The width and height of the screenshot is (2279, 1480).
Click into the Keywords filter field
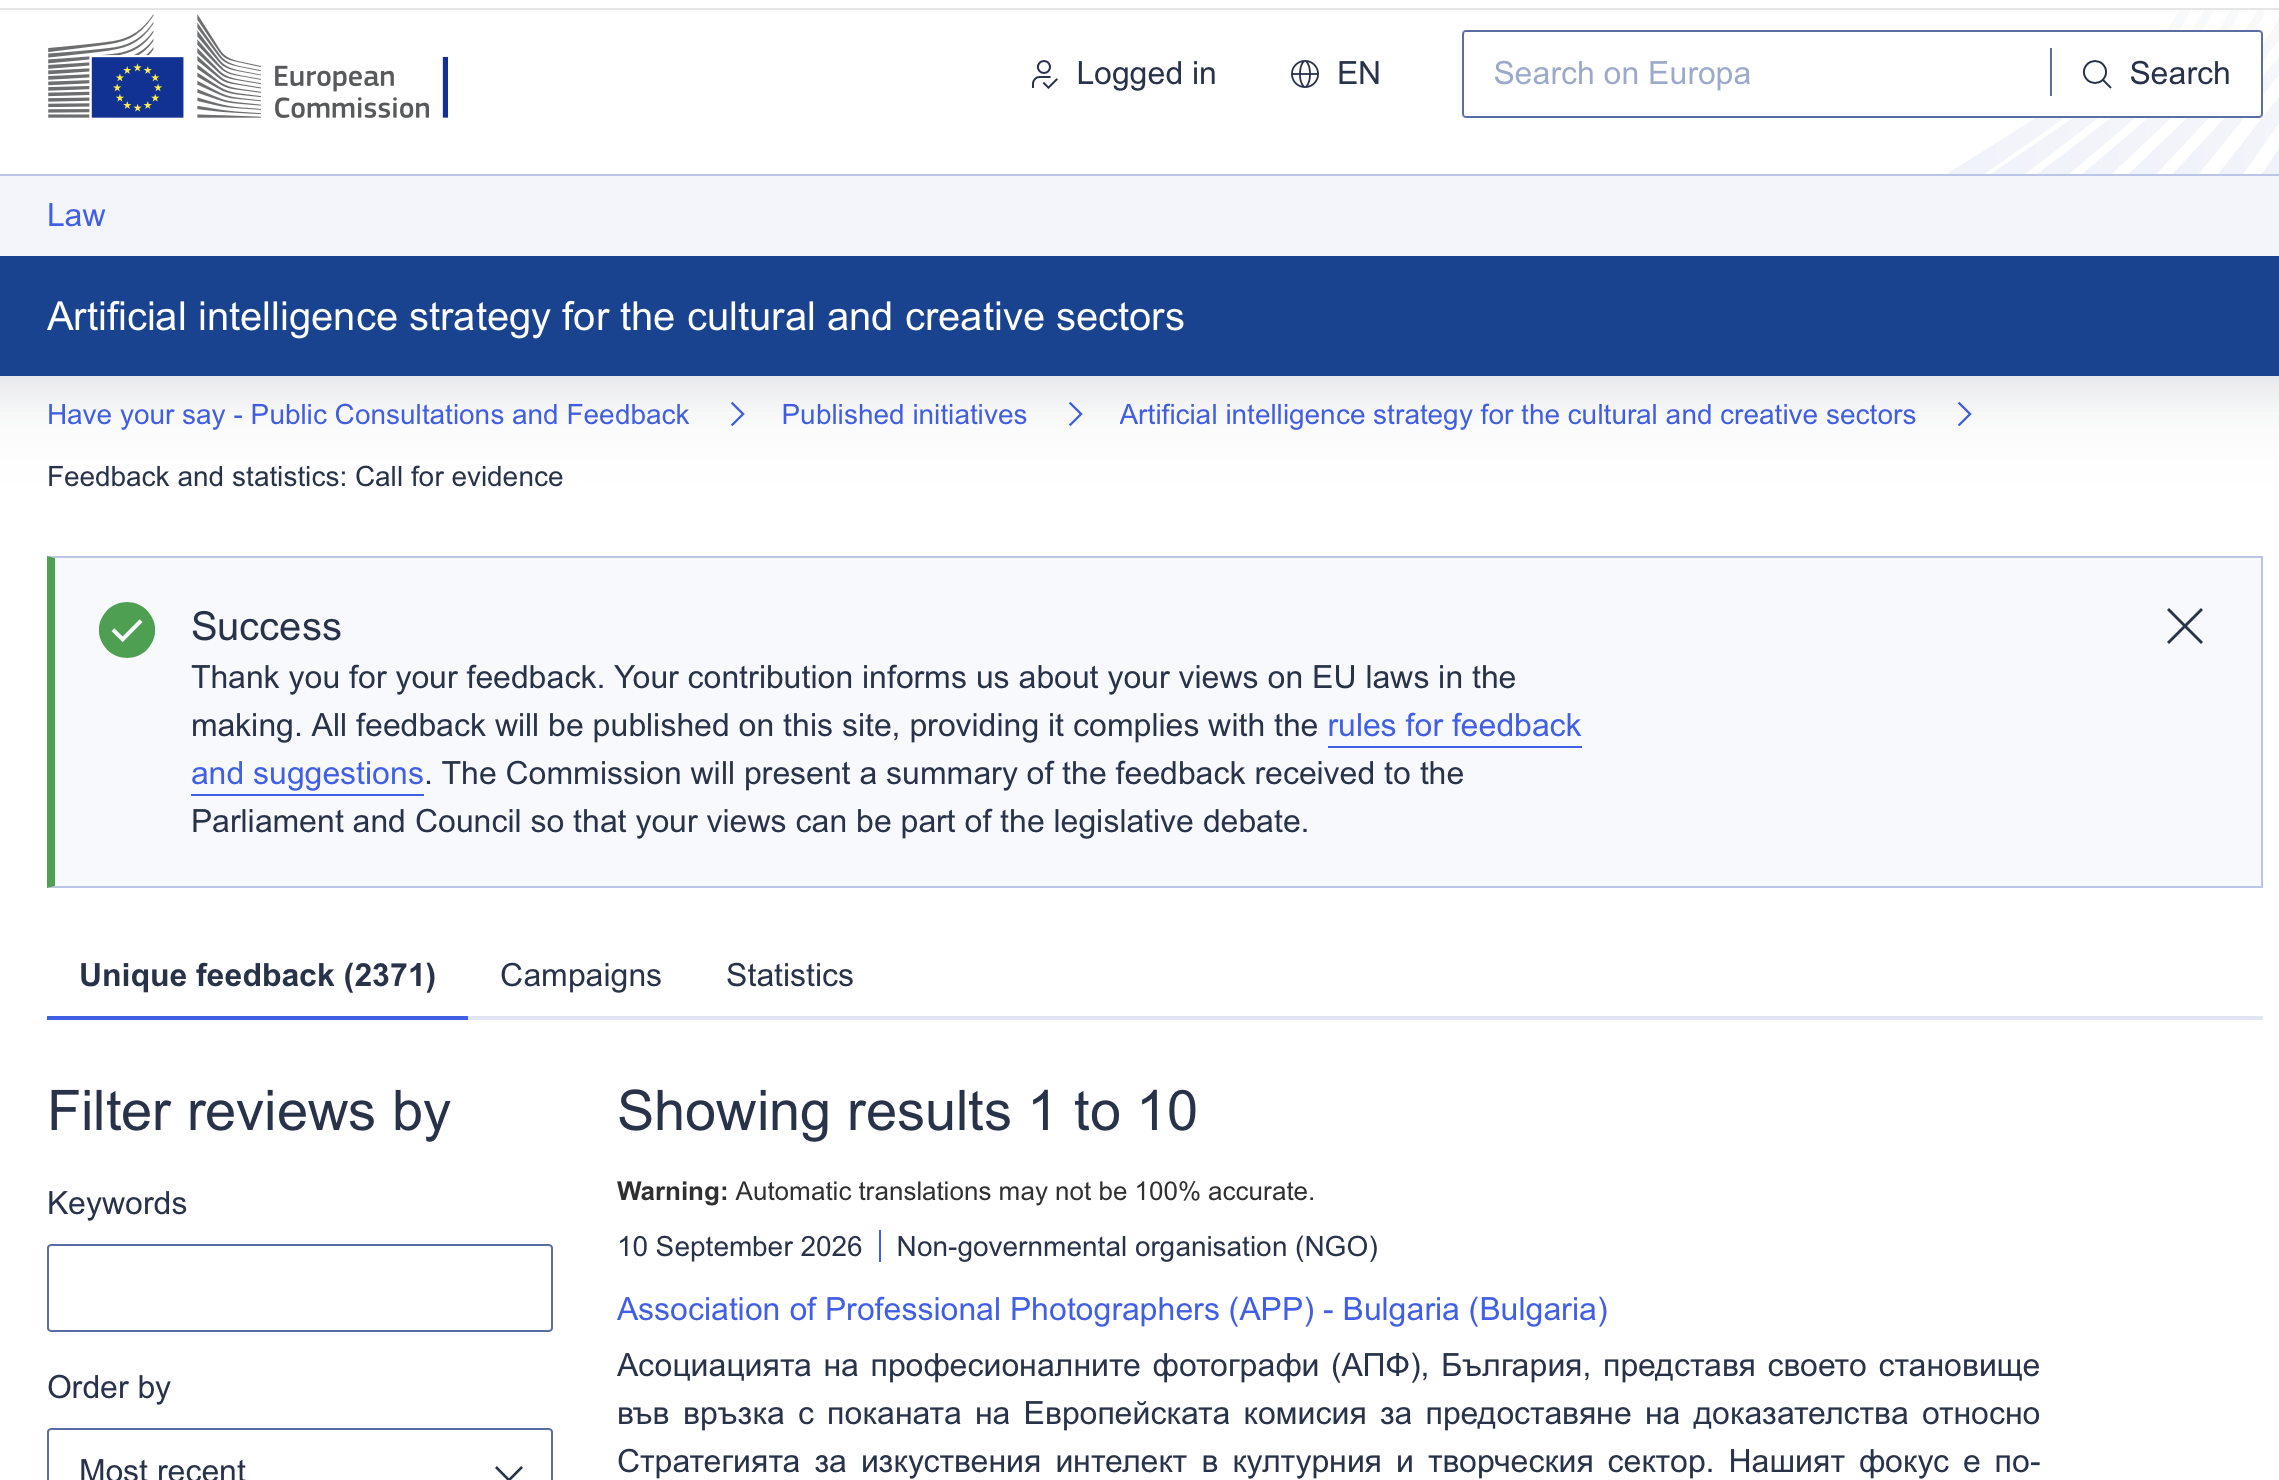click(300, 1288)
